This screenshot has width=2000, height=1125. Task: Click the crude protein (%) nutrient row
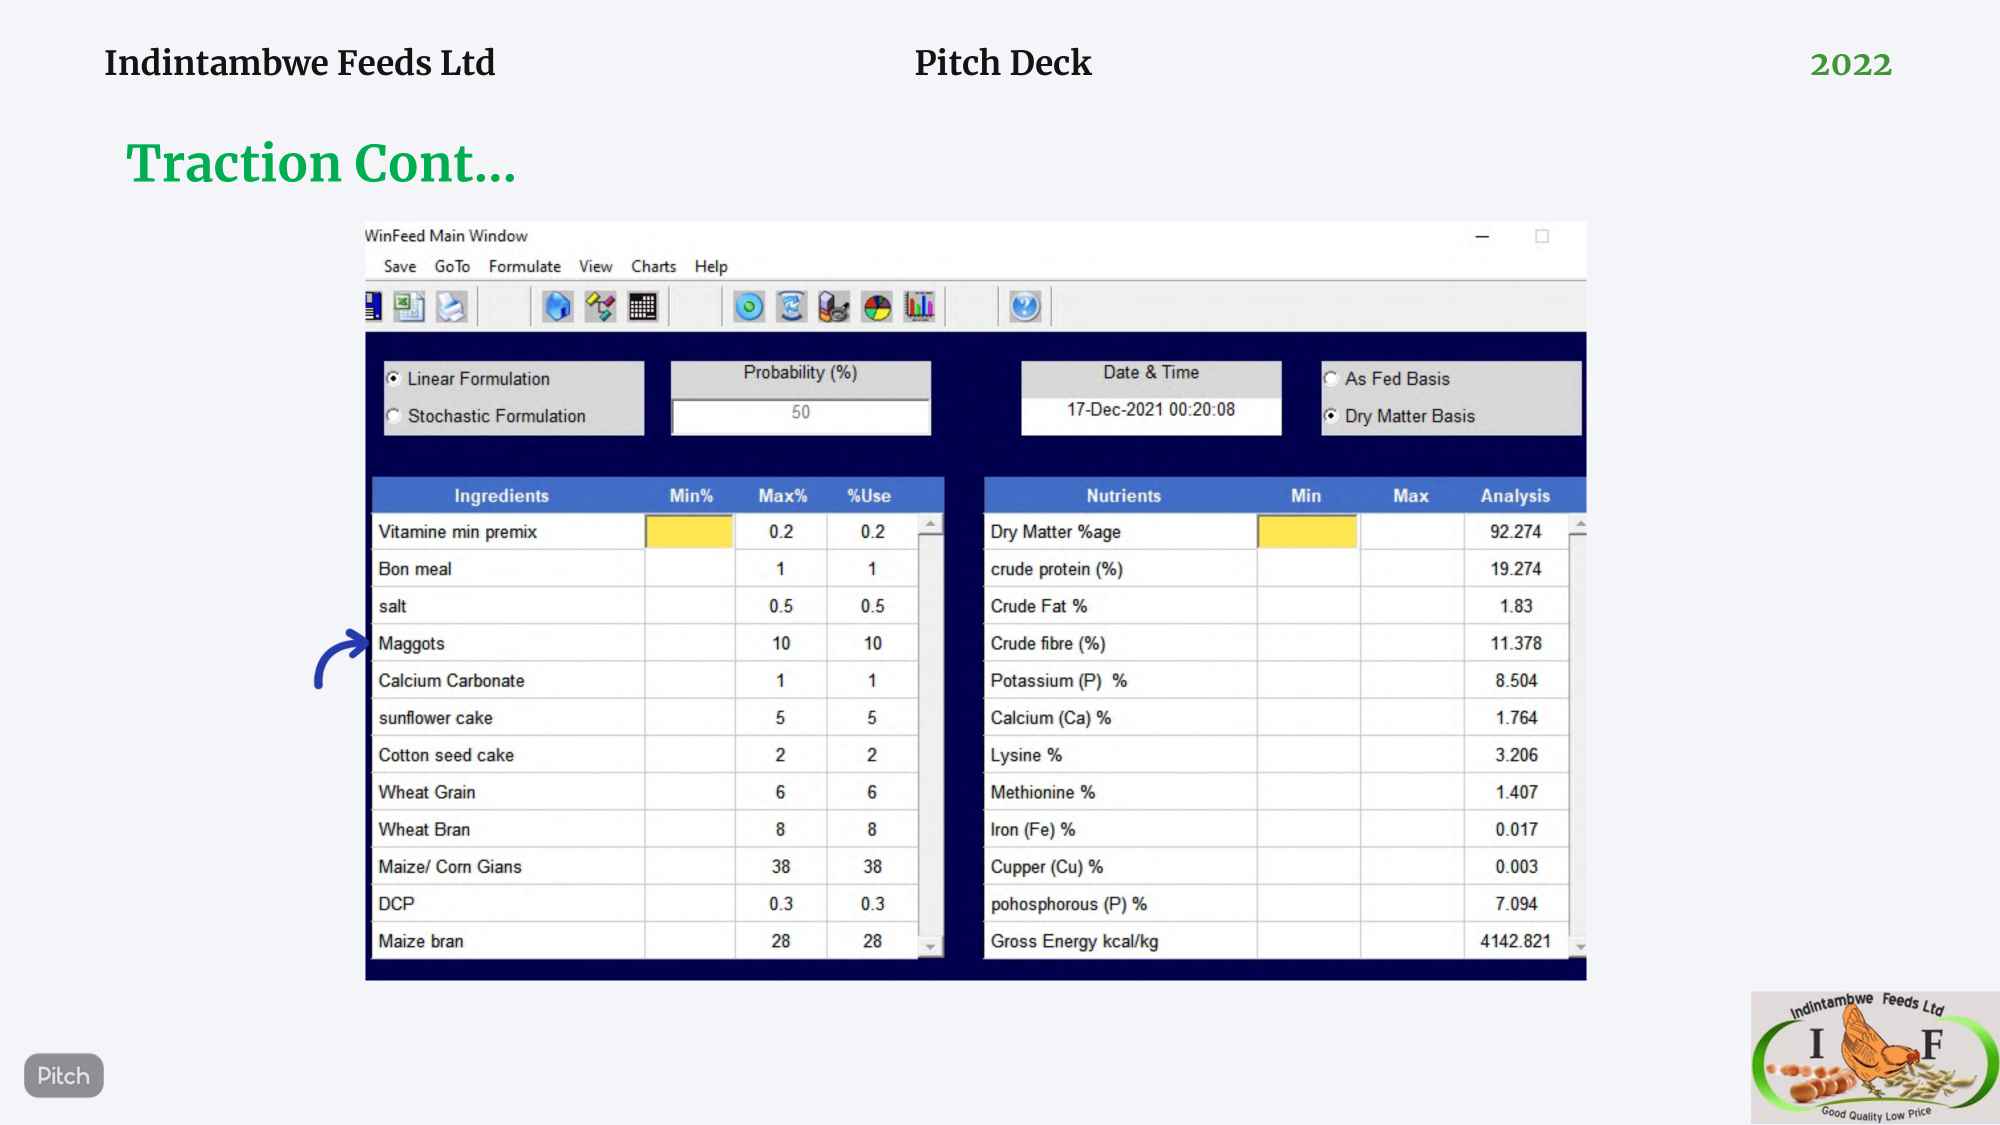pos(1276,569)
